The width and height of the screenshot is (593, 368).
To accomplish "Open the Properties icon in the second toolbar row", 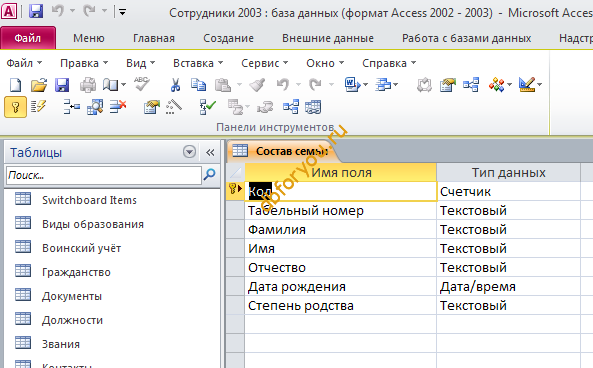I will (152, 107).
